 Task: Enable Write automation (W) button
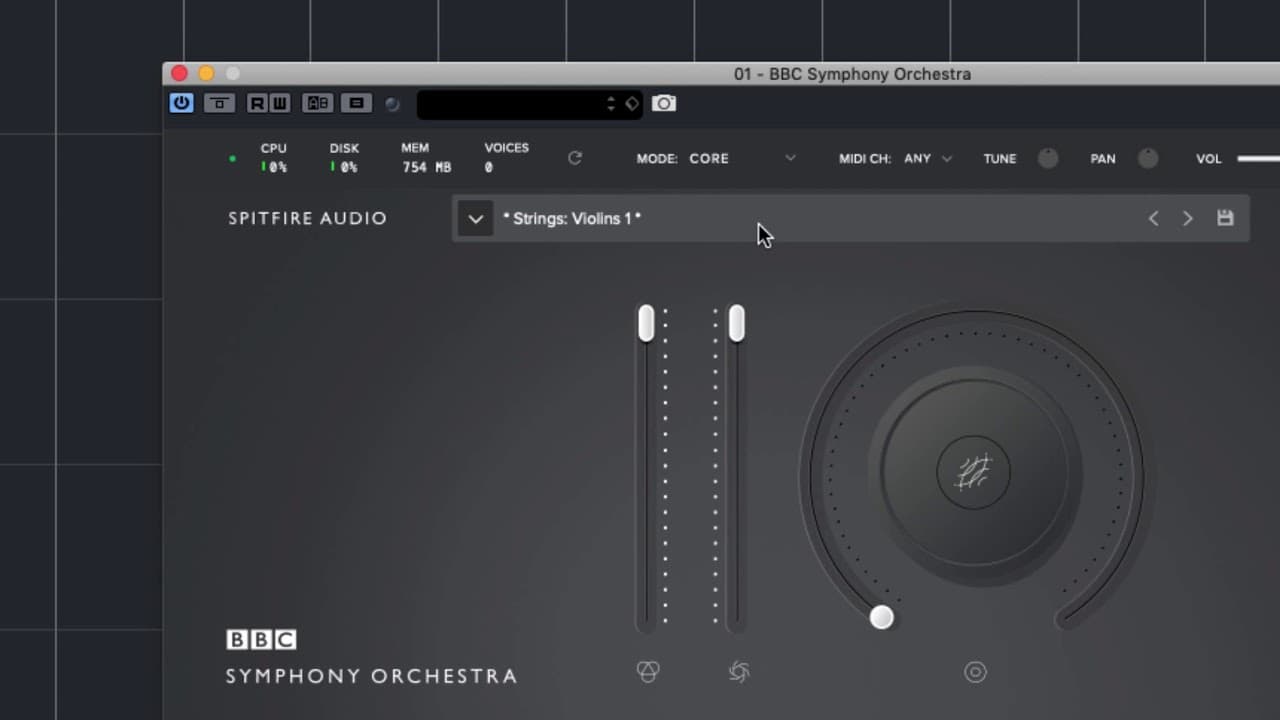(x=279, y=103)
